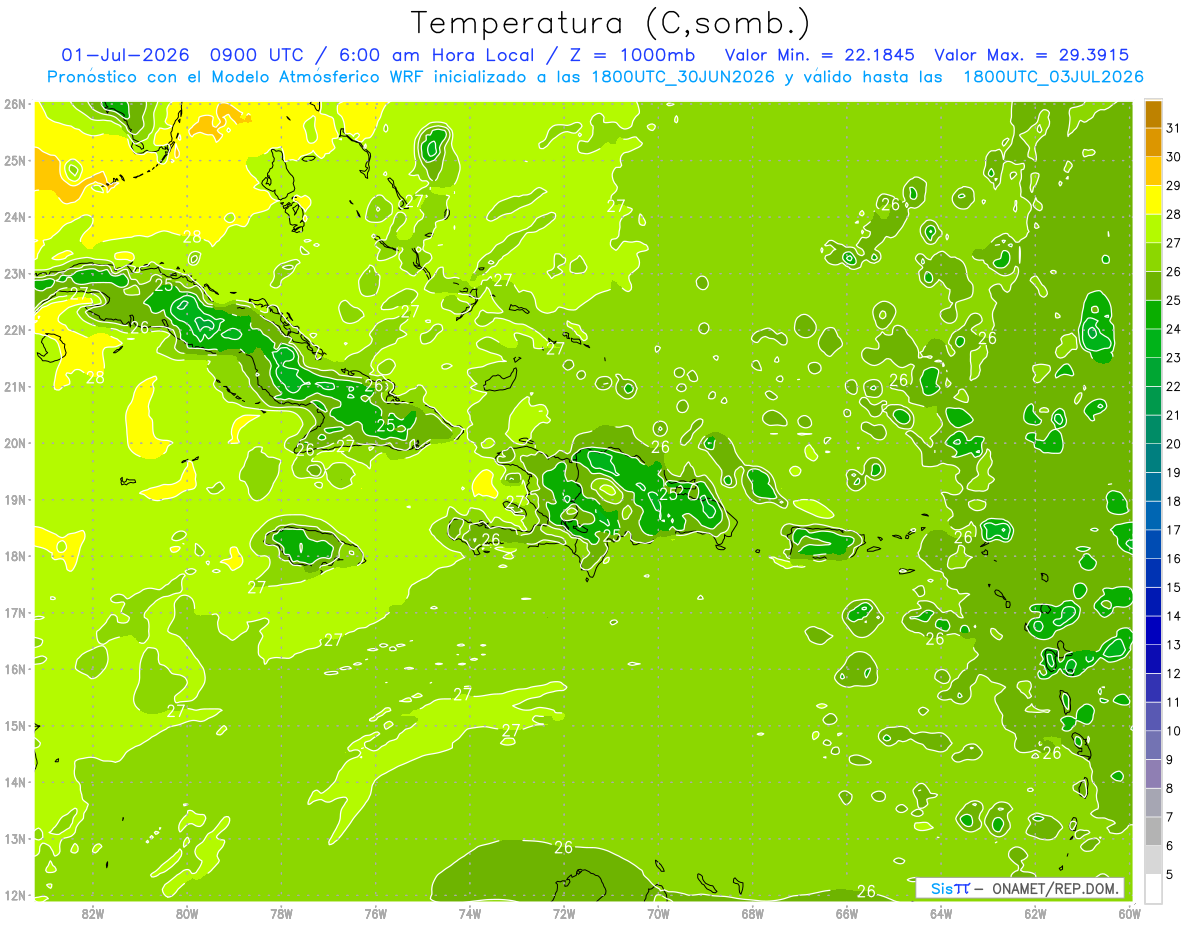Screen dimensions: 1200x927
Task: Pick the dark blue legend swatch between 13 and 14
Action: 1153,630
